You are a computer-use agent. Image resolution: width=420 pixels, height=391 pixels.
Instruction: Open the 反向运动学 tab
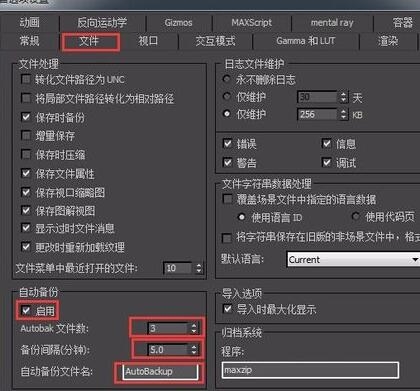pos(102,23)
